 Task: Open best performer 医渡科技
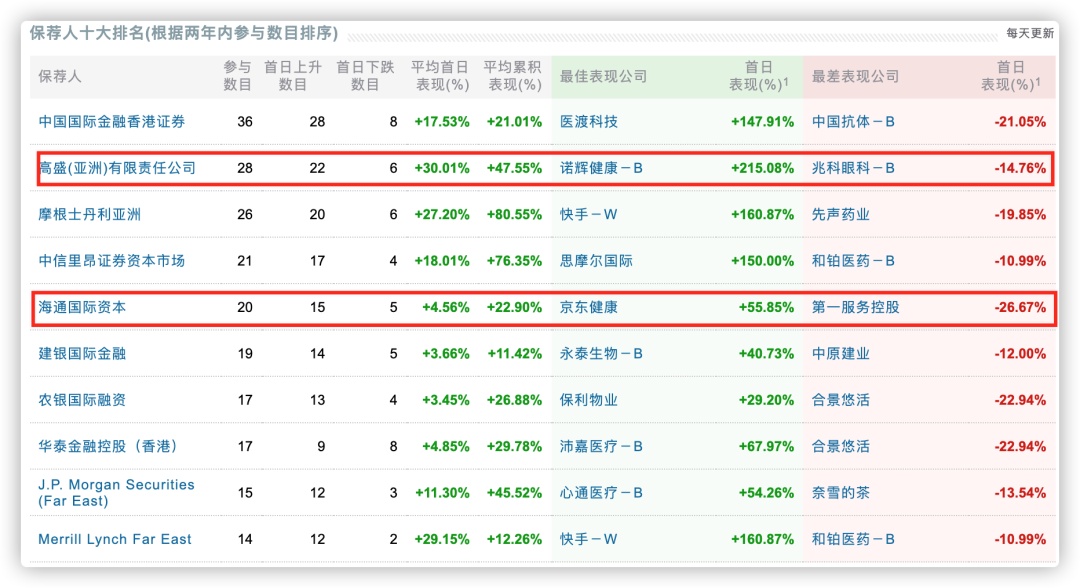(589, 122)
